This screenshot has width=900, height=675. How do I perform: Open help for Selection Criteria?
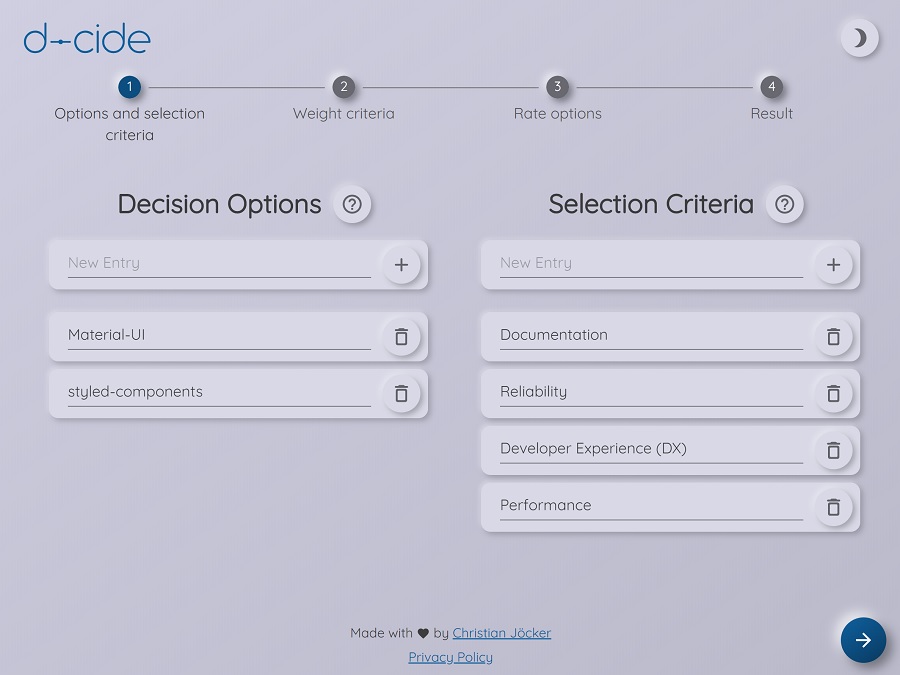coord(785,204)
